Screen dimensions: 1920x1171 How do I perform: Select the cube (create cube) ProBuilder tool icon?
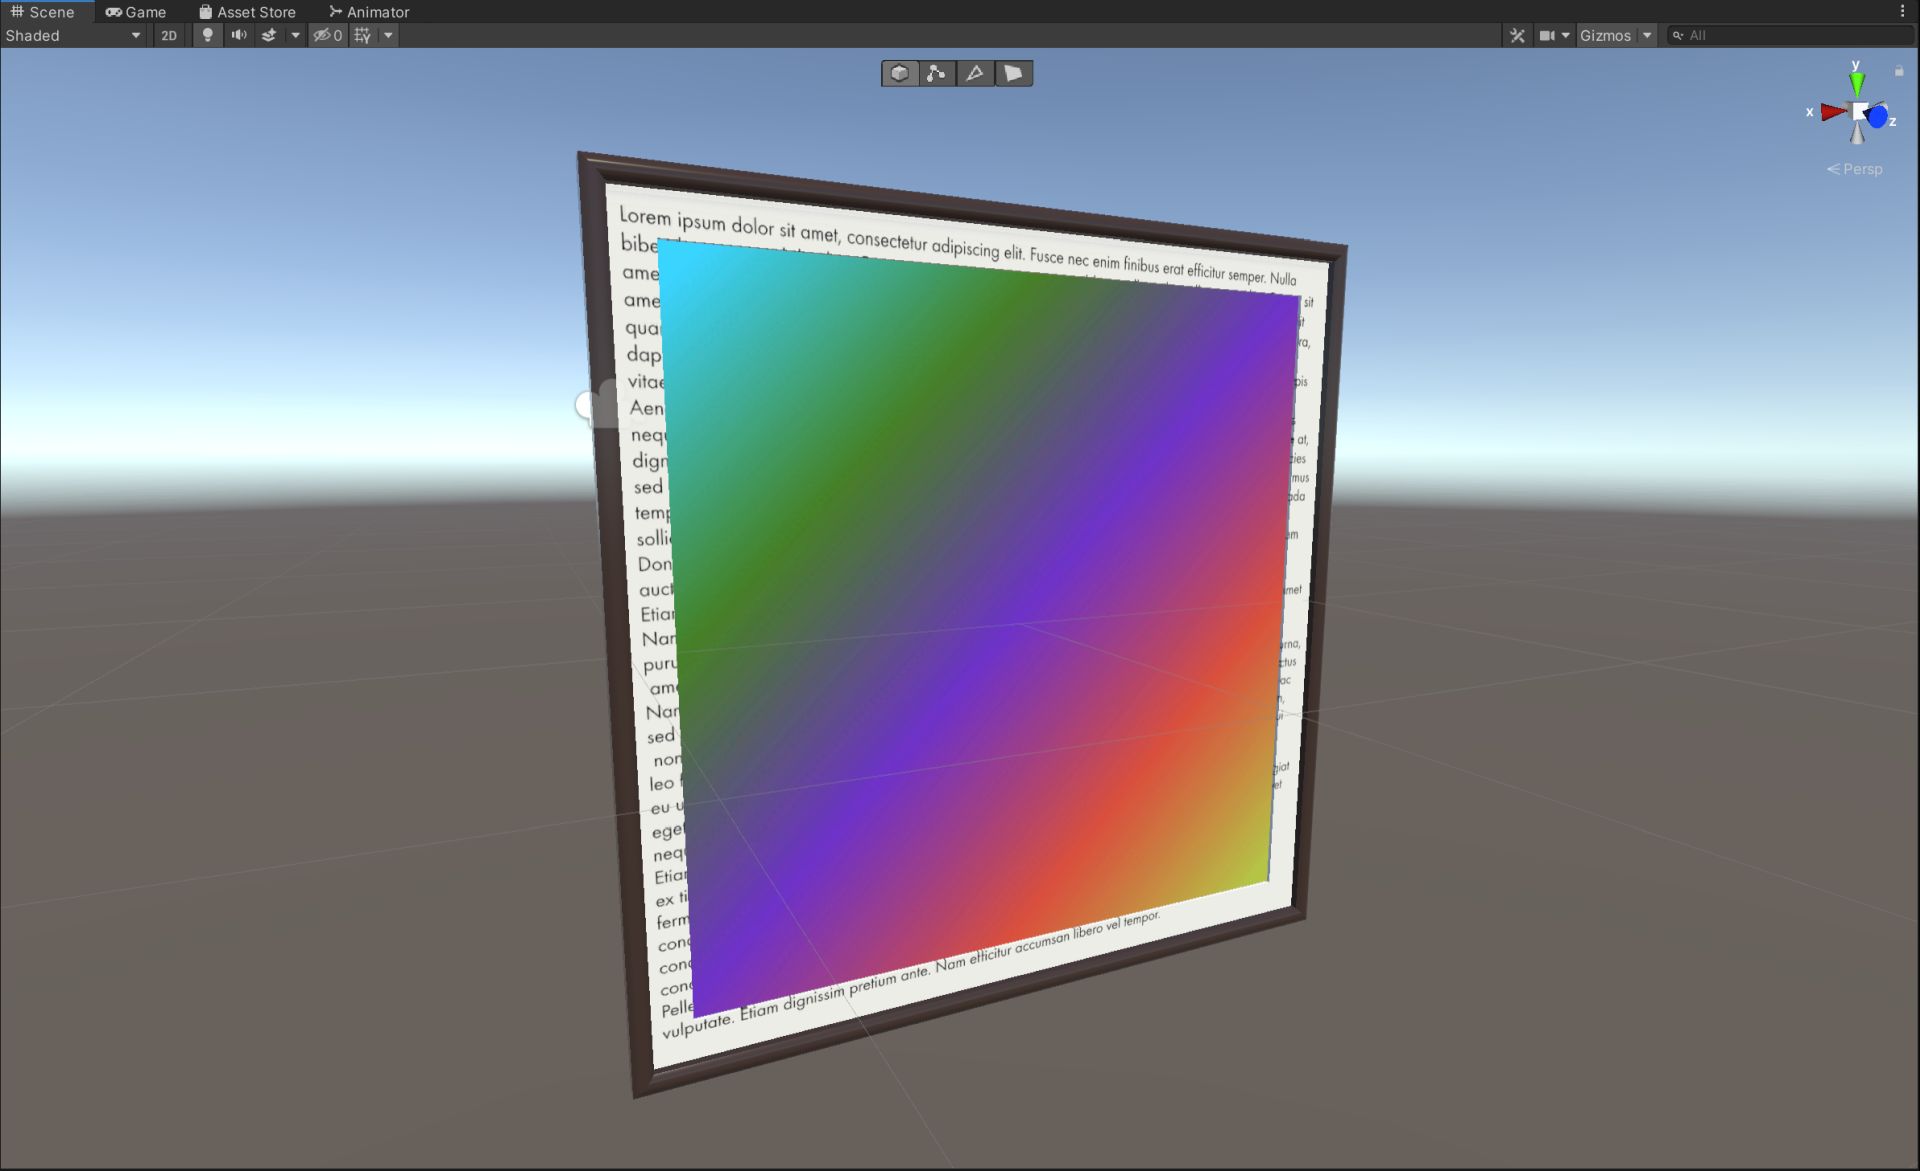pos(900,73)
